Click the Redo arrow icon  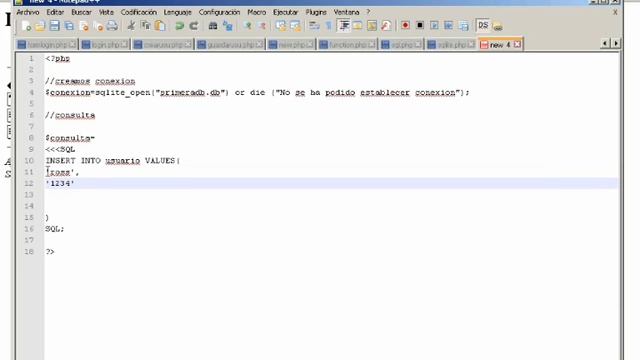[194, 26]
